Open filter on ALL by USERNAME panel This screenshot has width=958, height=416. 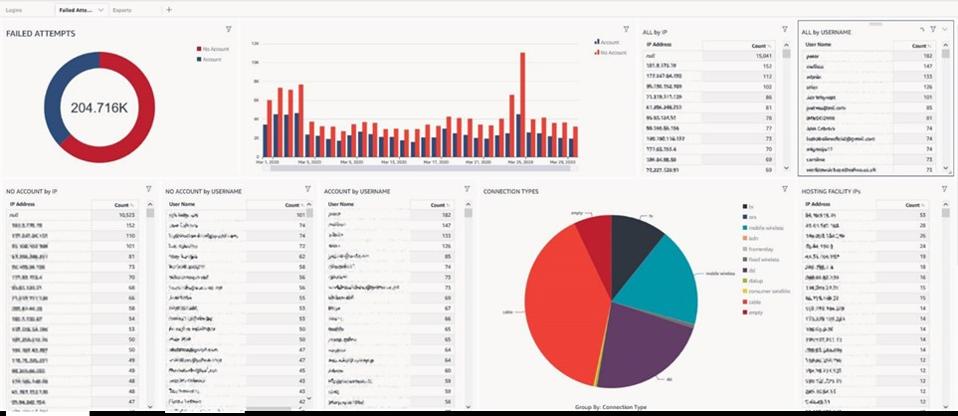pos(933,30)
